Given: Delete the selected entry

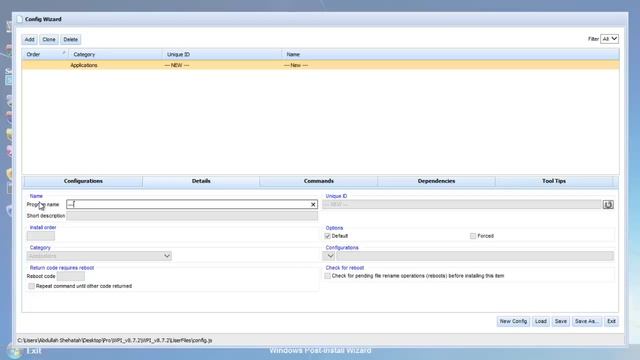Looking at the screenshot, I should [71, 40].
